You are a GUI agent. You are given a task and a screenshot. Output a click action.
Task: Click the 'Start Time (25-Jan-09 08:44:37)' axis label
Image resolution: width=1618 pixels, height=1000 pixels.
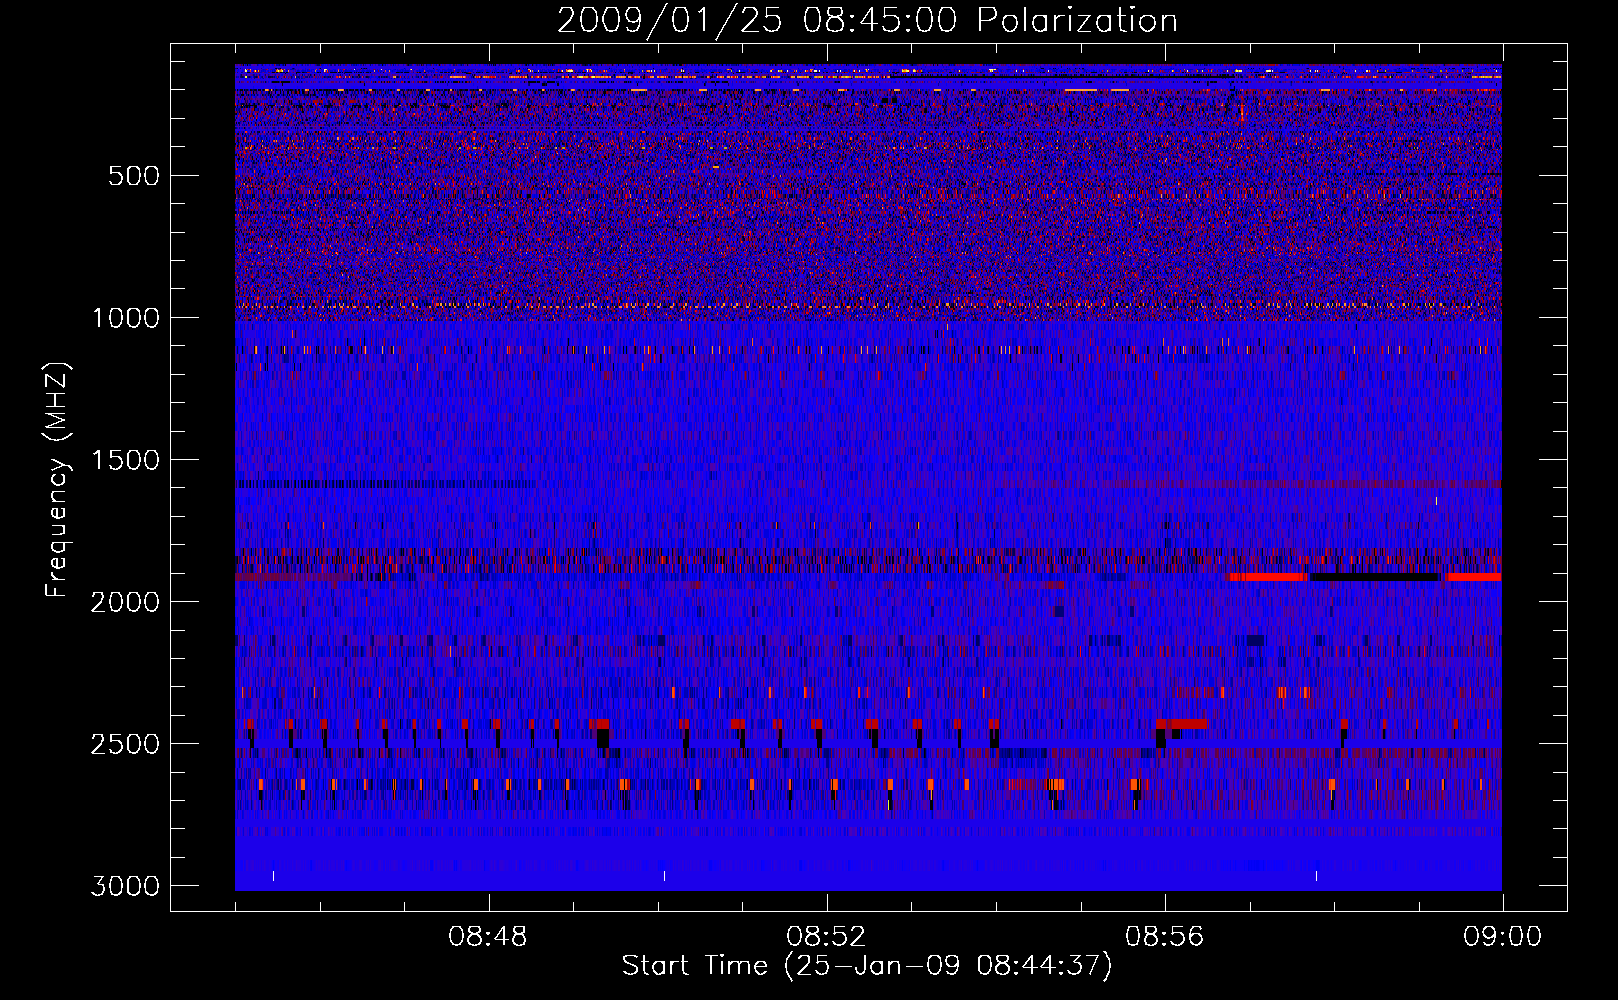867,966
